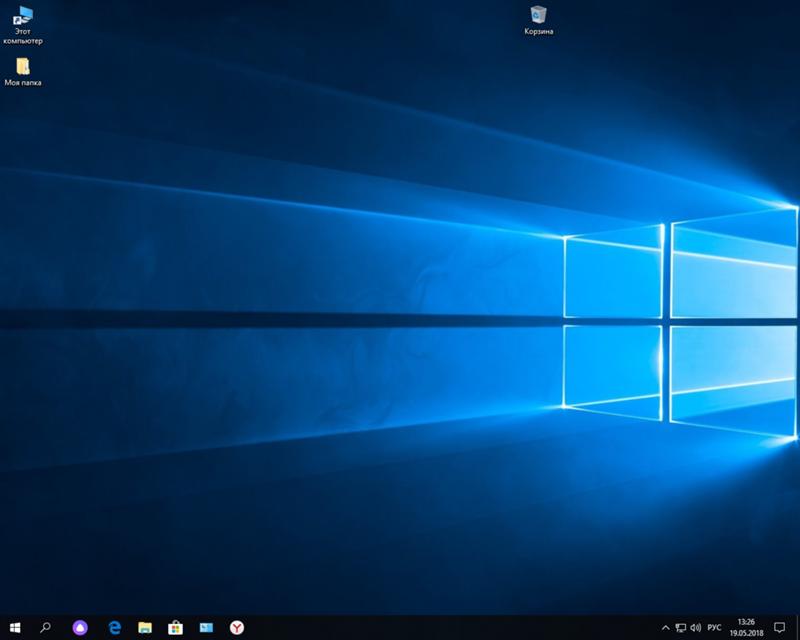
Task: Open the Windows Start menu
Action: pyautogui.click(x=15, y=628)
